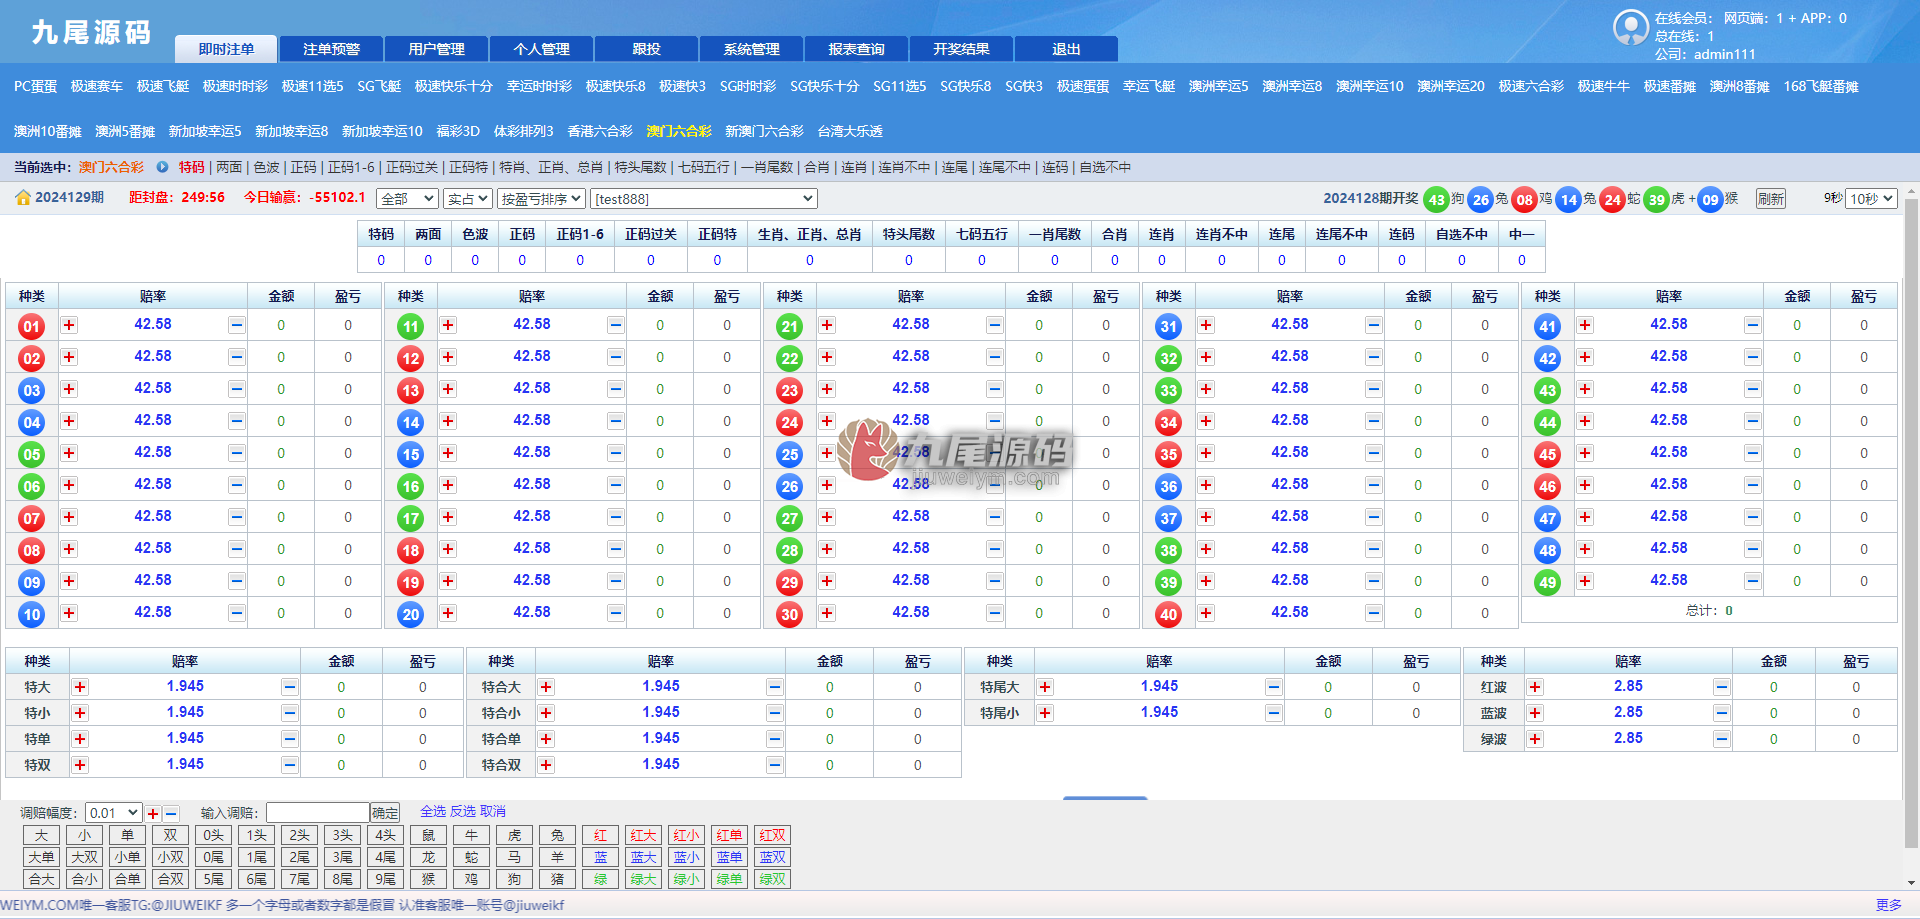Click the minus icon in the number 11 row

(615, 325)
